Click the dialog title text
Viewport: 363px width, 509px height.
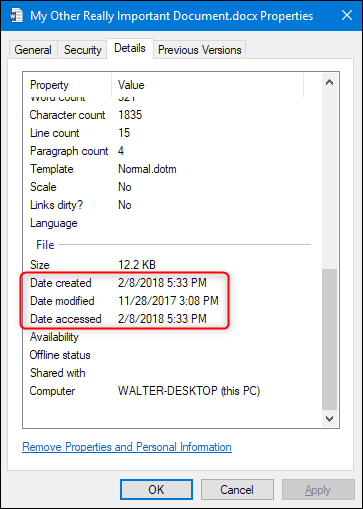pos(172,16)
